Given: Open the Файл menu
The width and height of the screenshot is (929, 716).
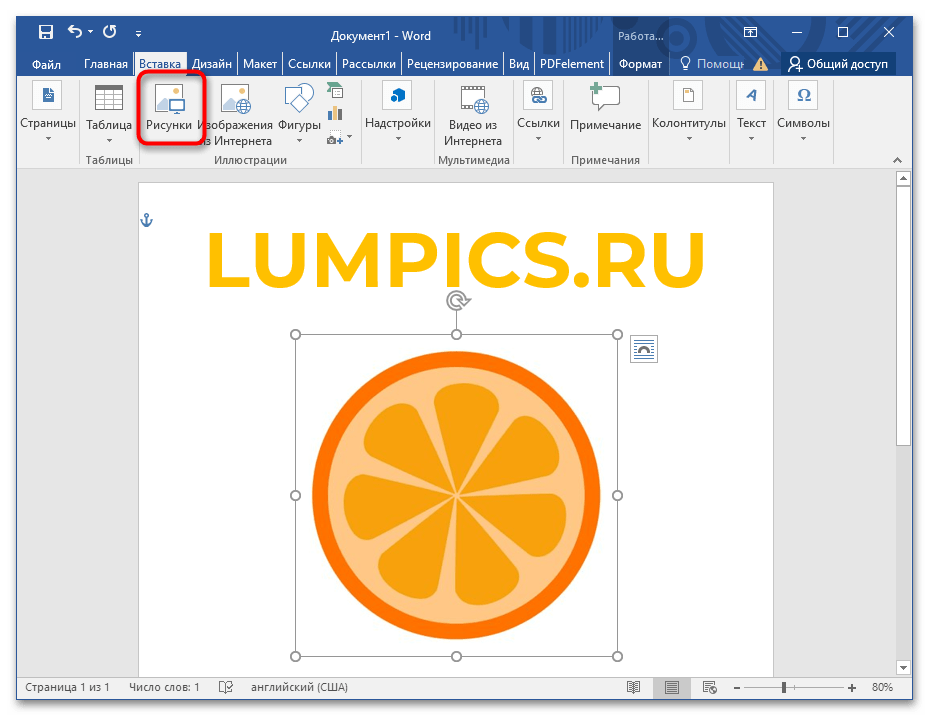Looking at the screenshot, I should (46, 64).
